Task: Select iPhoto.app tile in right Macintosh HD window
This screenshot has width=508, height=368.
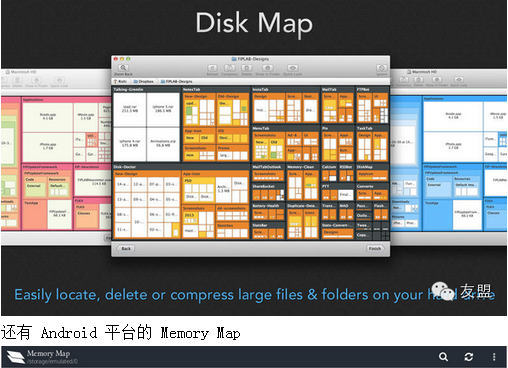Action: click(453, 146)
